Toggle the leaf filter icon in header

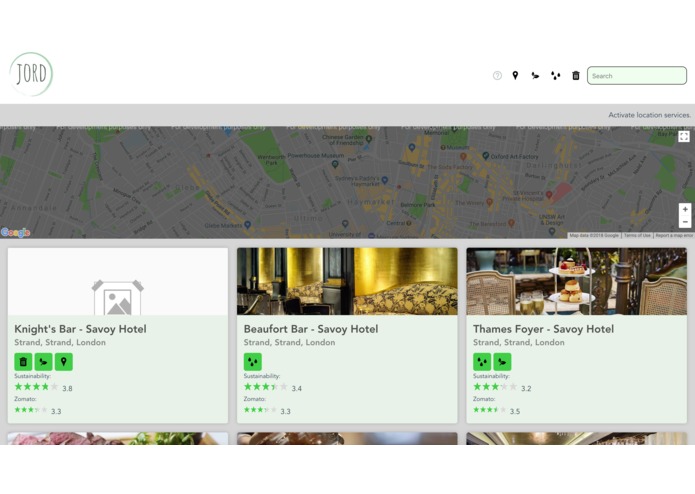coord(535,76)
